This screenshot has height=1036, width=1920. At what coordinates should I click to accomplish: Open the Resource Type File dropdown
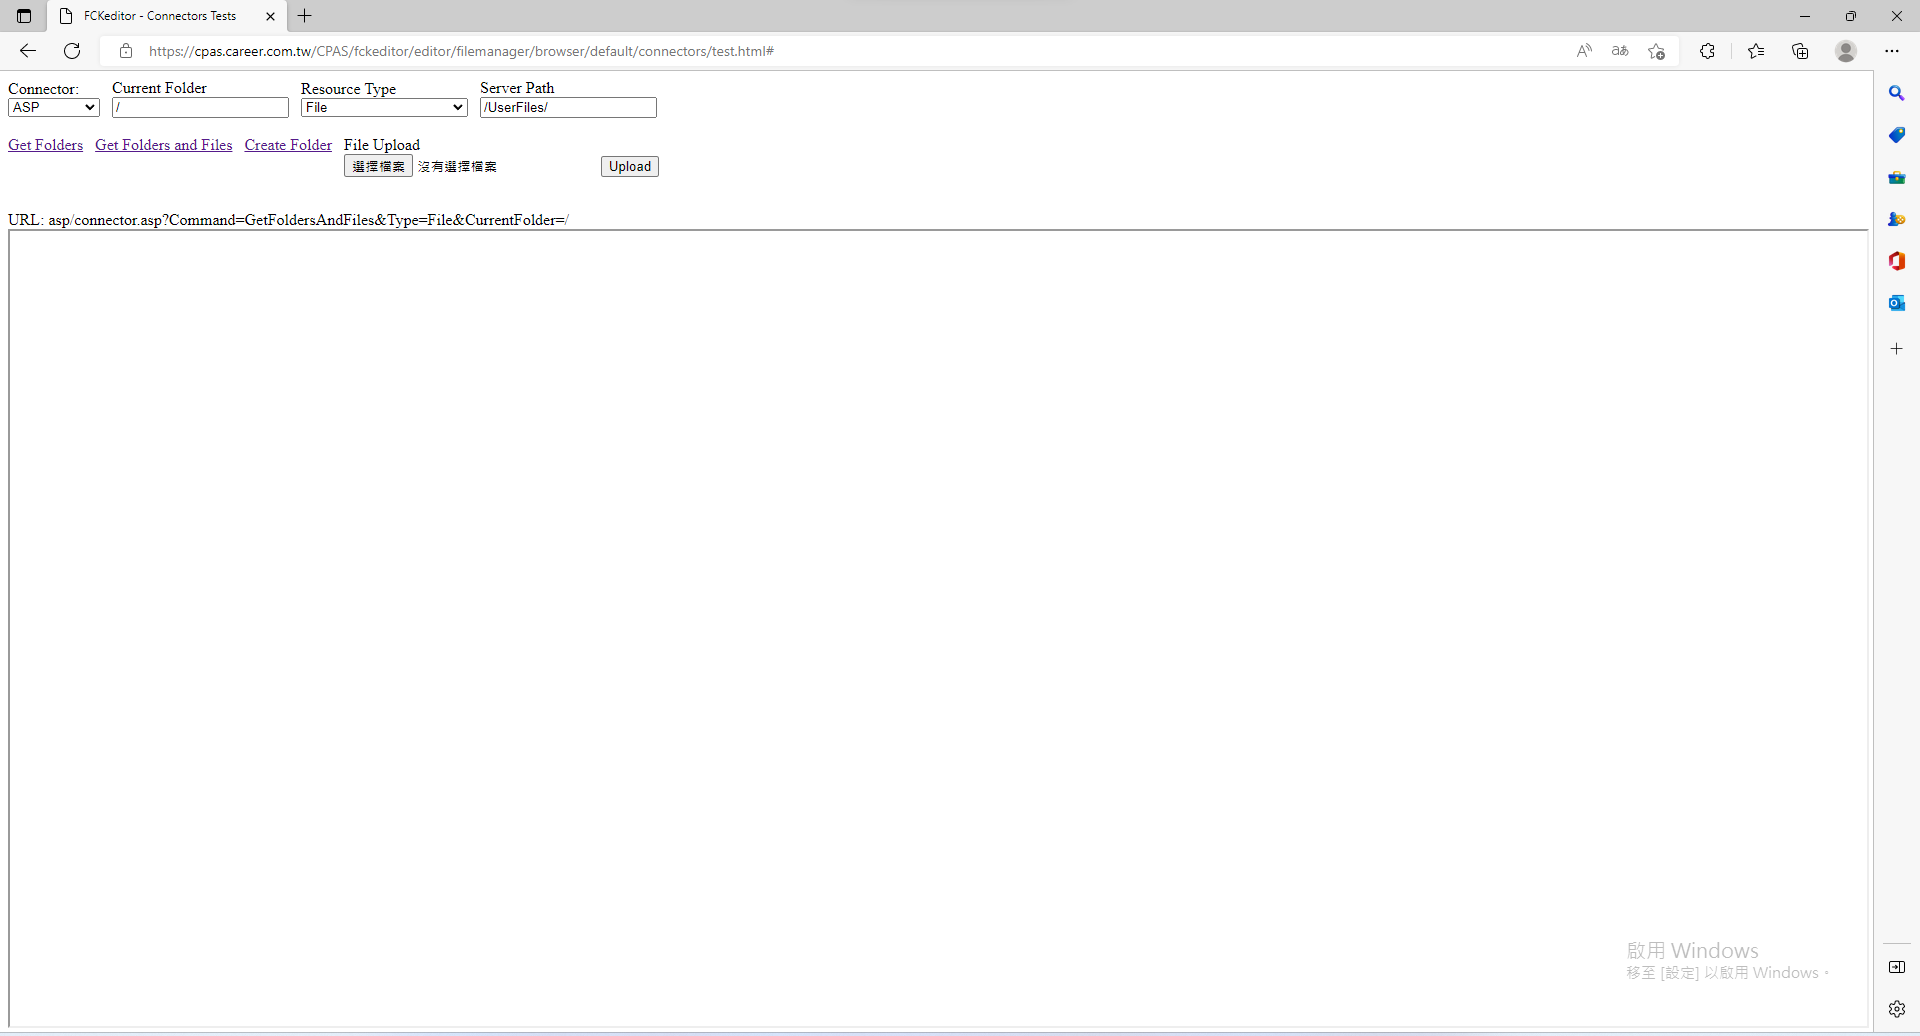point(384,108)
